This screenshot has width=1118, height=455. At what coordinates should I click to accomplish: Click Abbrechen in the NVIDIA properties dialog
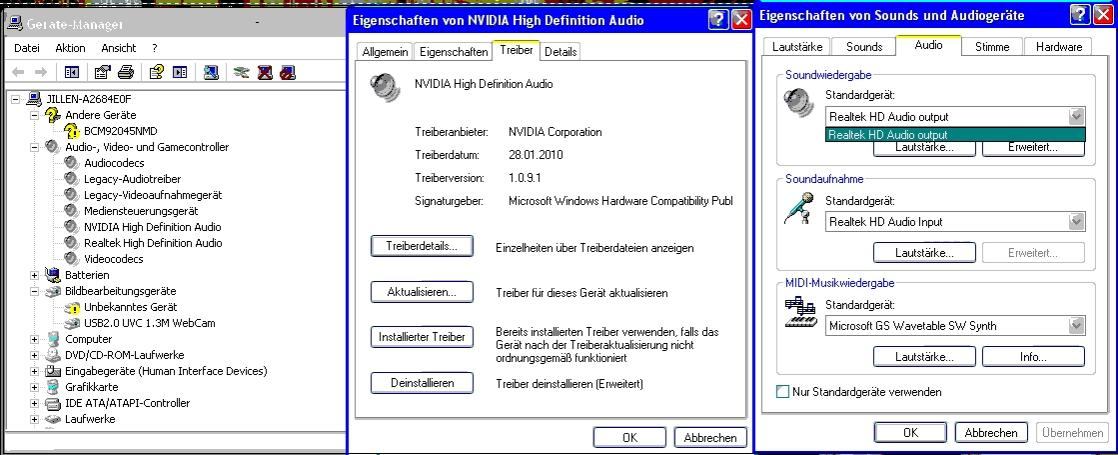[x=710, y=437]
